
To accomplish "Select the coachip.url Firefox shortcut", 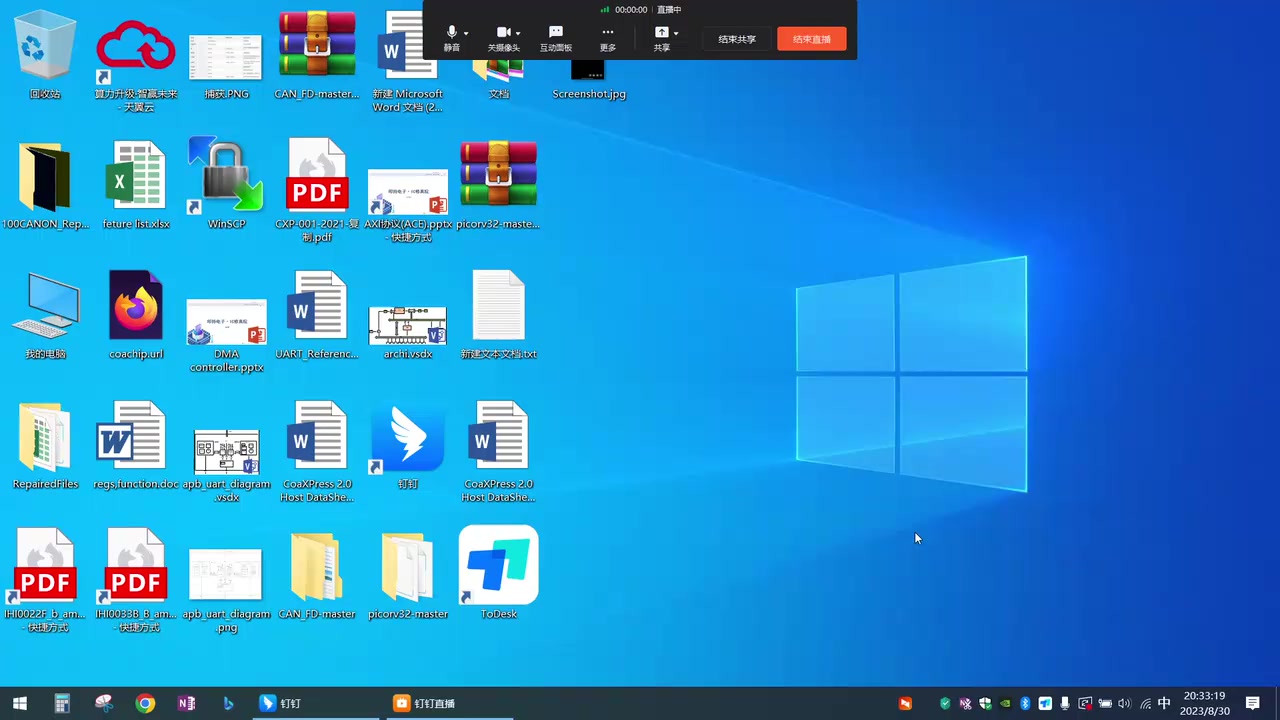I will (x=136, y=315).
